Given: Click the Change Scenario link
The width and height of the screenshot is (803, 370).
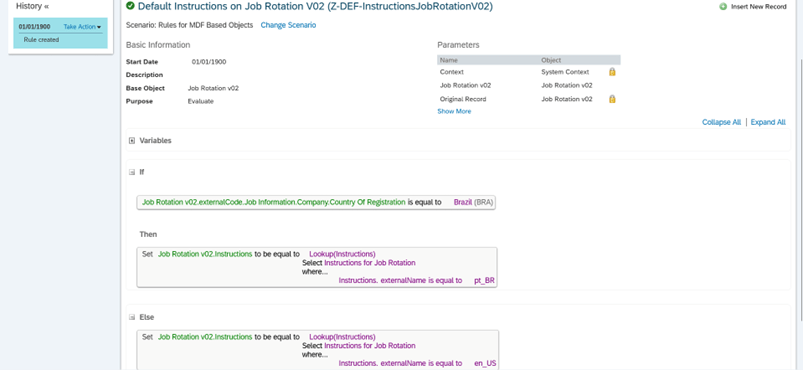Looking at the screenshot, I should [288, 25].
